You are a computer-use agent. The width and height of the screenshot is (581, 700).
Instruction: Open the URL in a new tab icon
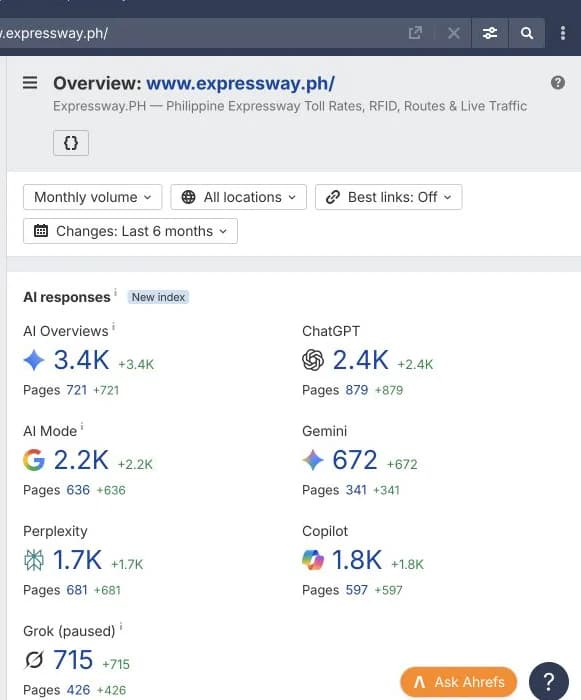pos(415,33)
